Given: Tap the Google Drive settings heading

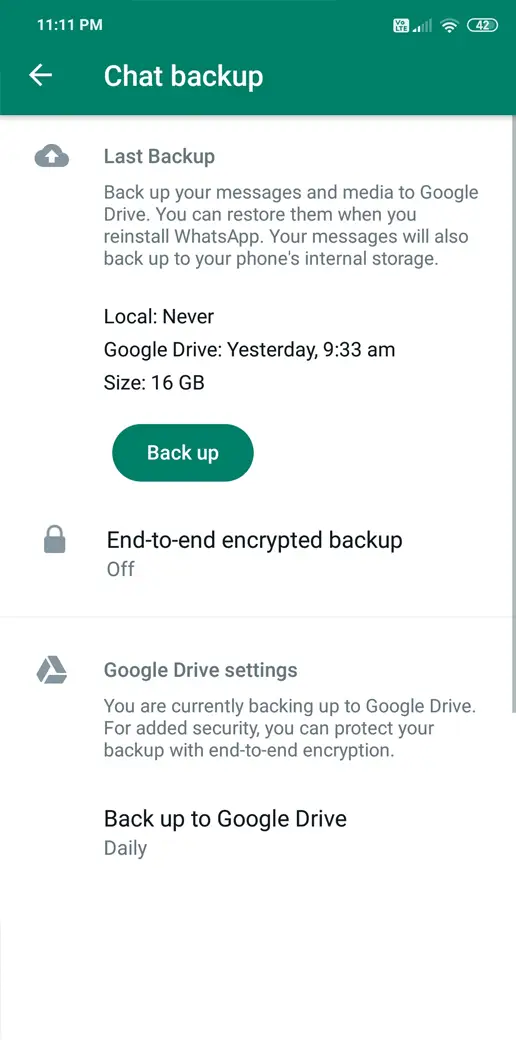Looking at the screenshot, I should click(201, 670).
